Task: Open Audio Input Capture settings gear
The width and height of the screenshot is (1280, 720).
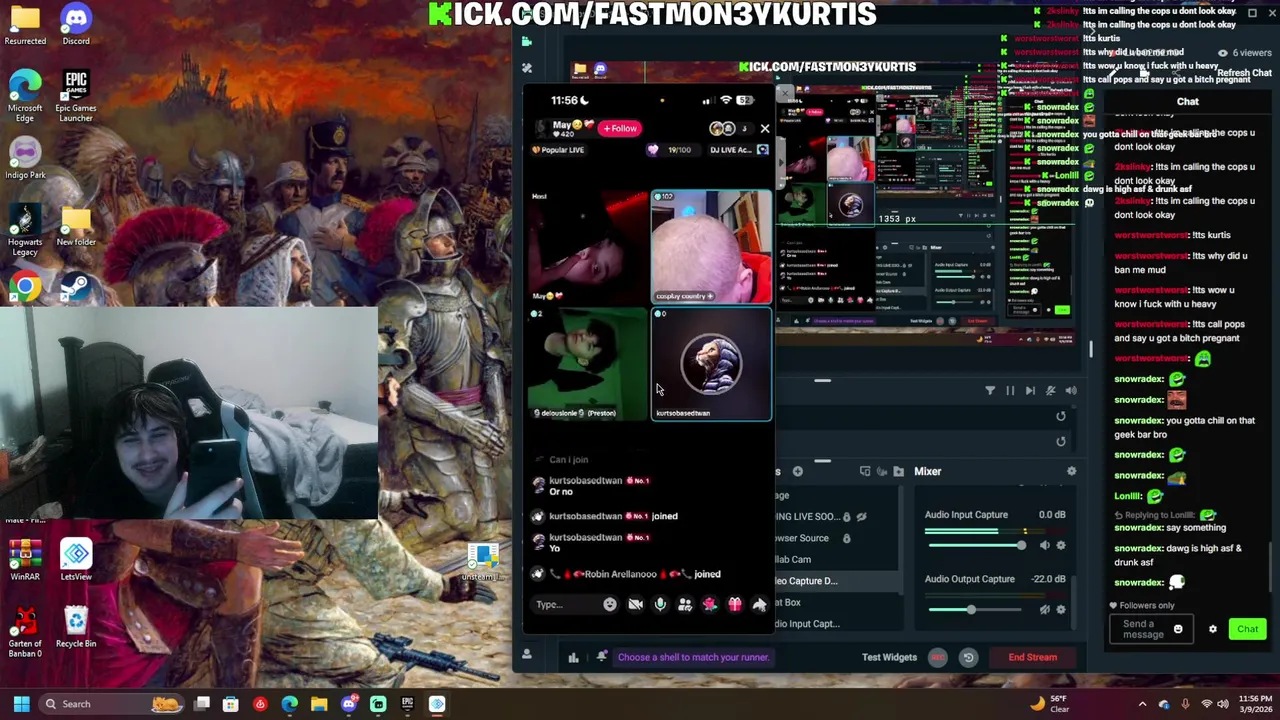Action: 1061,545
